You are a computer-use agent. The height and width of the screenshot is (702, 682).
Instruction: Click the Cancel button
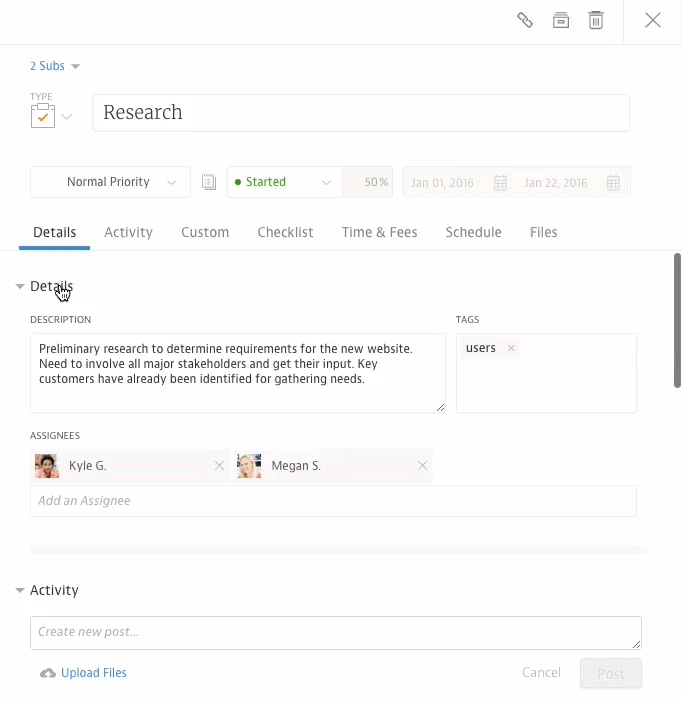coord(541,672)
